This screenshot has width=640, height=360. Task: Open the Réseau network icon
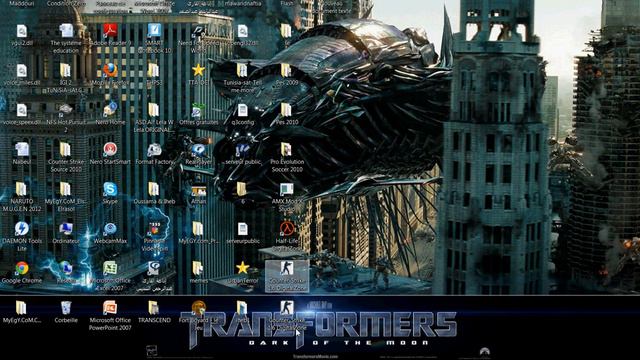pyautogui.click(x=66, y=268)
